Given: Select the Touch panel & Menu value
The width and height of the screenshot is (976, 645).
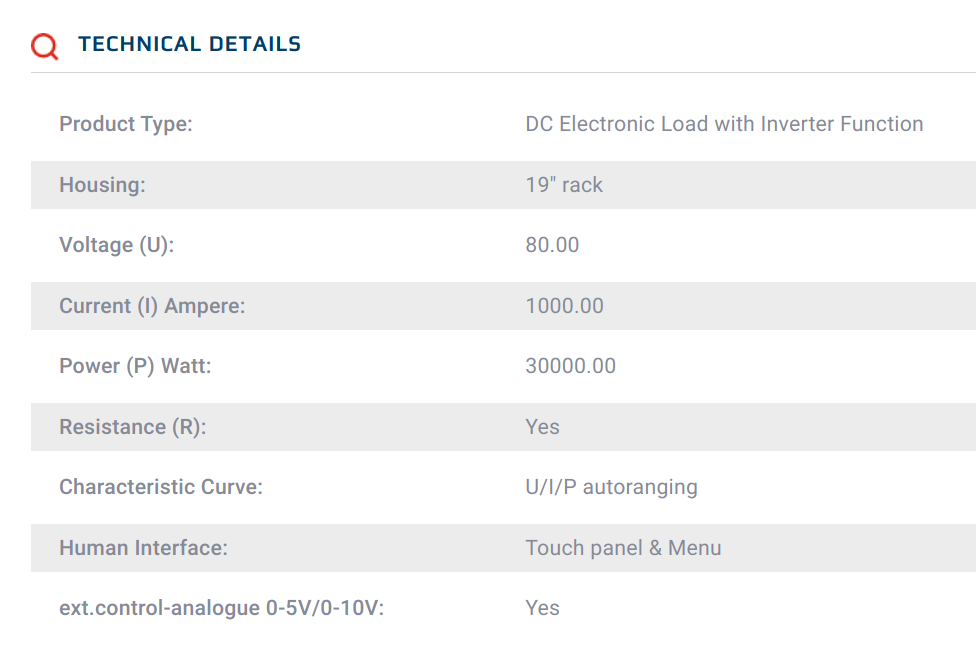Looking at the screenshot, I should coord(623,548).
